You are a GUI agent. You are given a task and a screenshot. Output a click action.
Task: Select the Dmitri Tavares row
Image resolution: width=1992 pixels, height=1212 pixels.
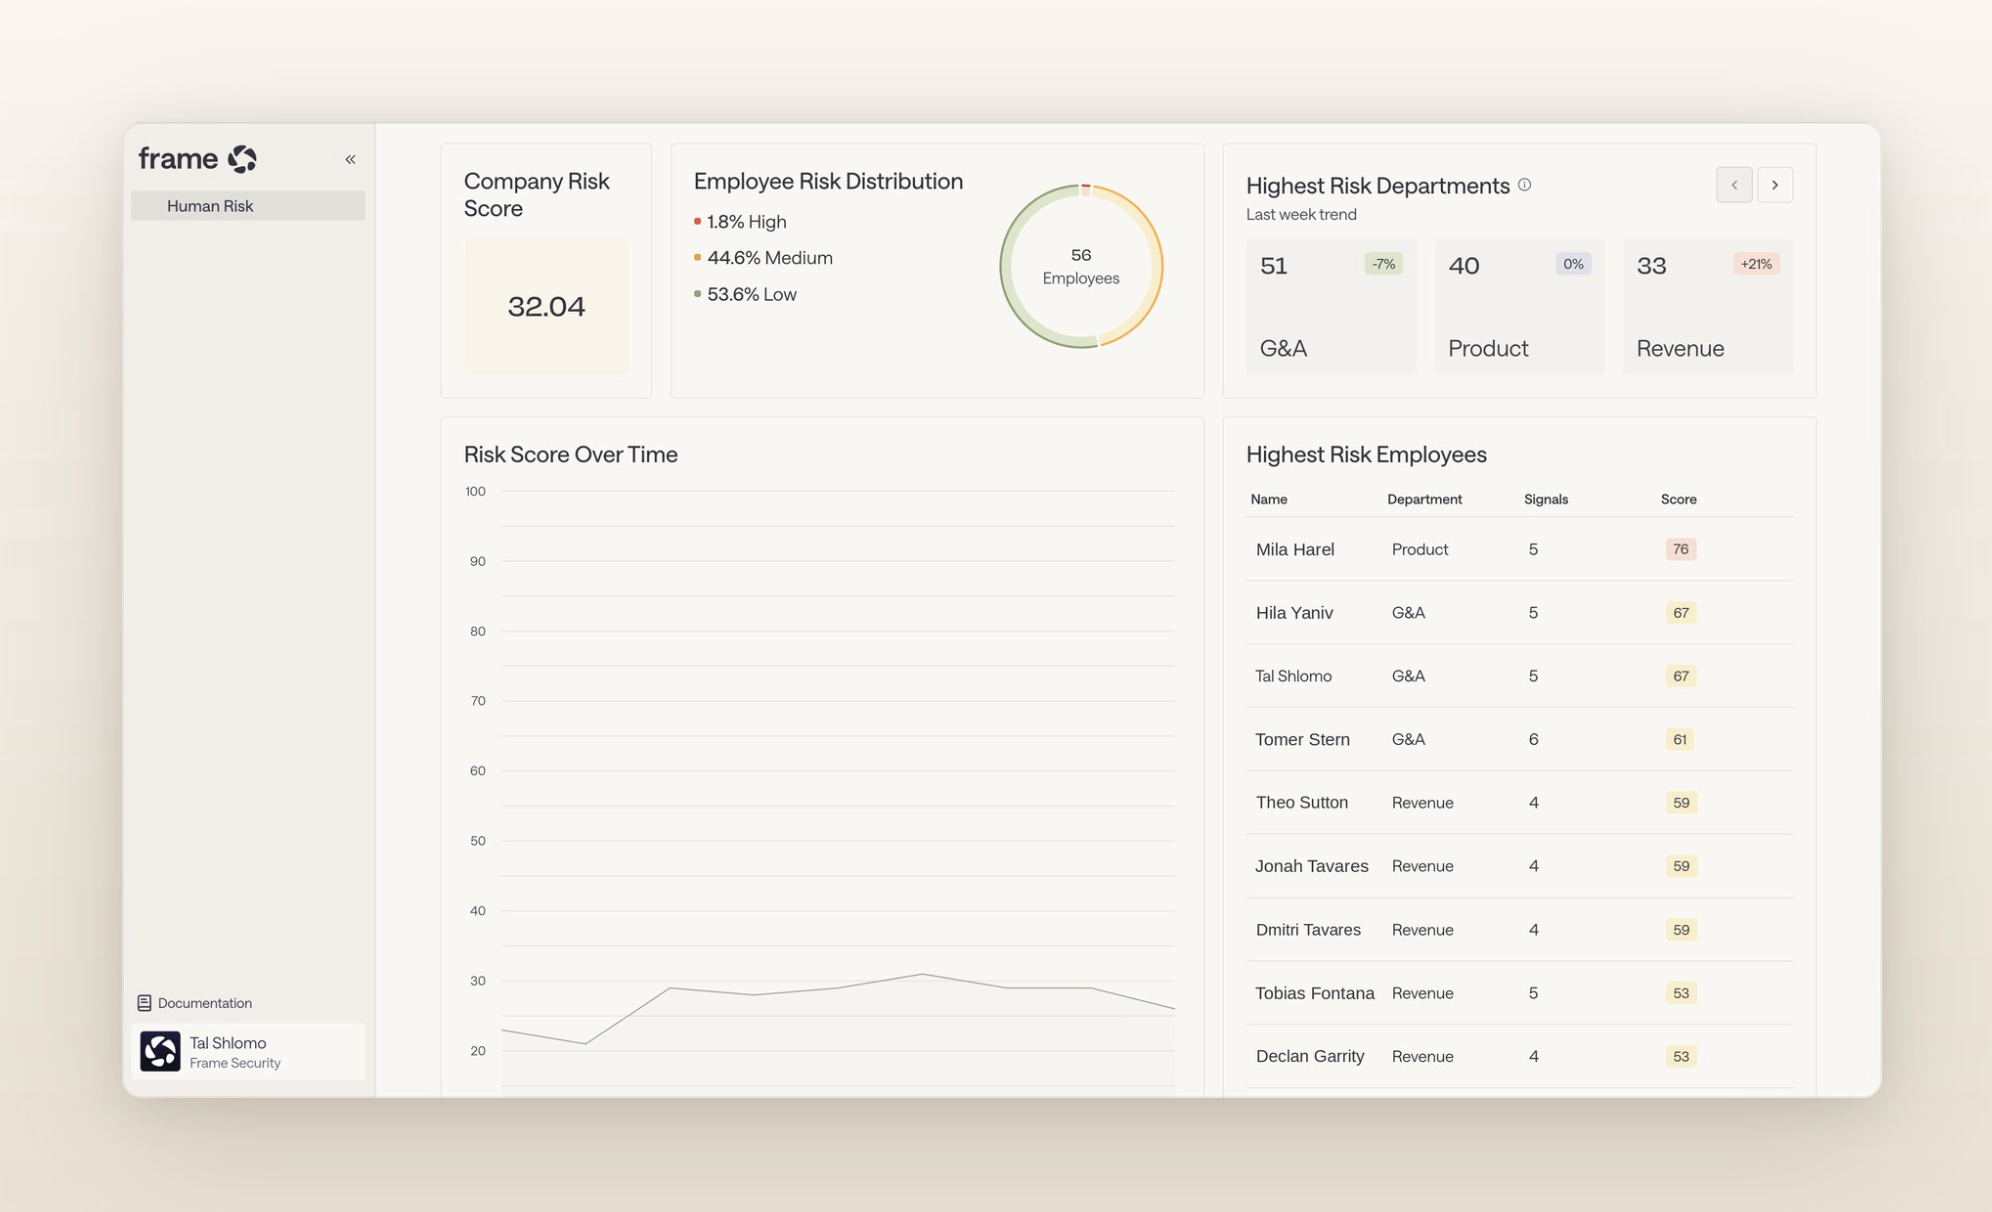click(x=1519, y=929)
